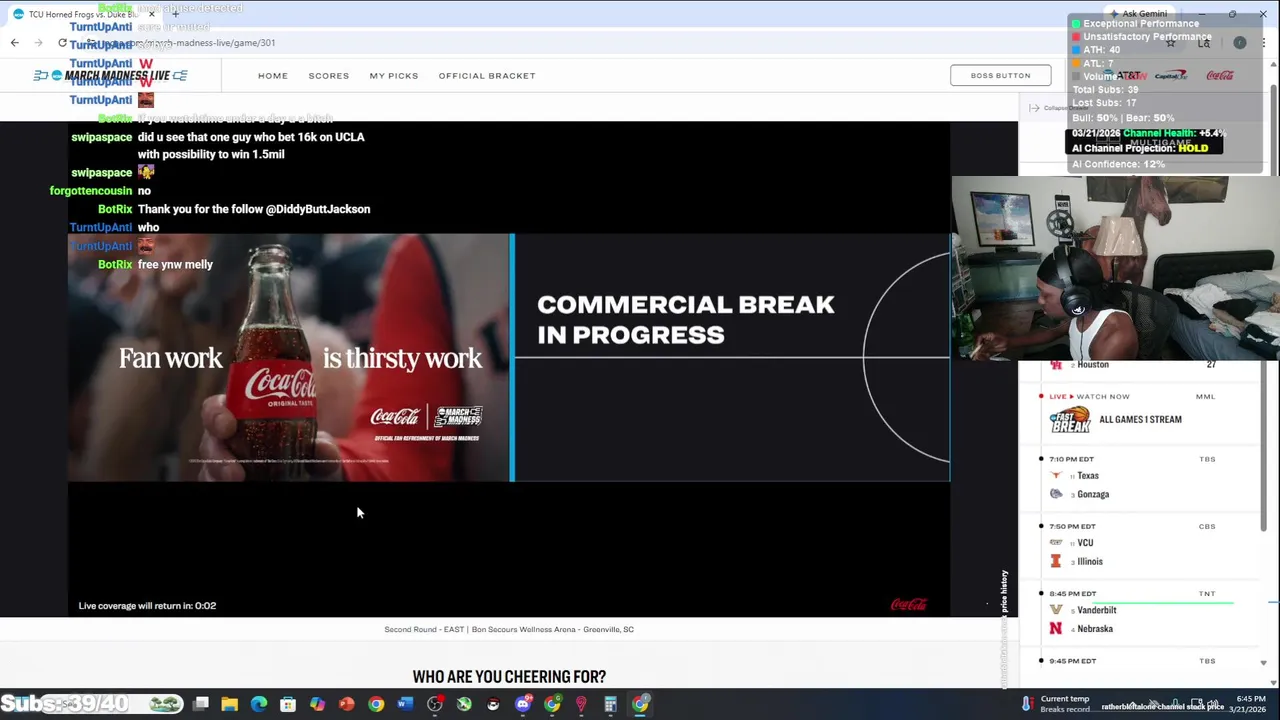This screenshot has height=720, width=1280.
Task: Select the Gonzaga team row
Action: (x=1092, y=494)
